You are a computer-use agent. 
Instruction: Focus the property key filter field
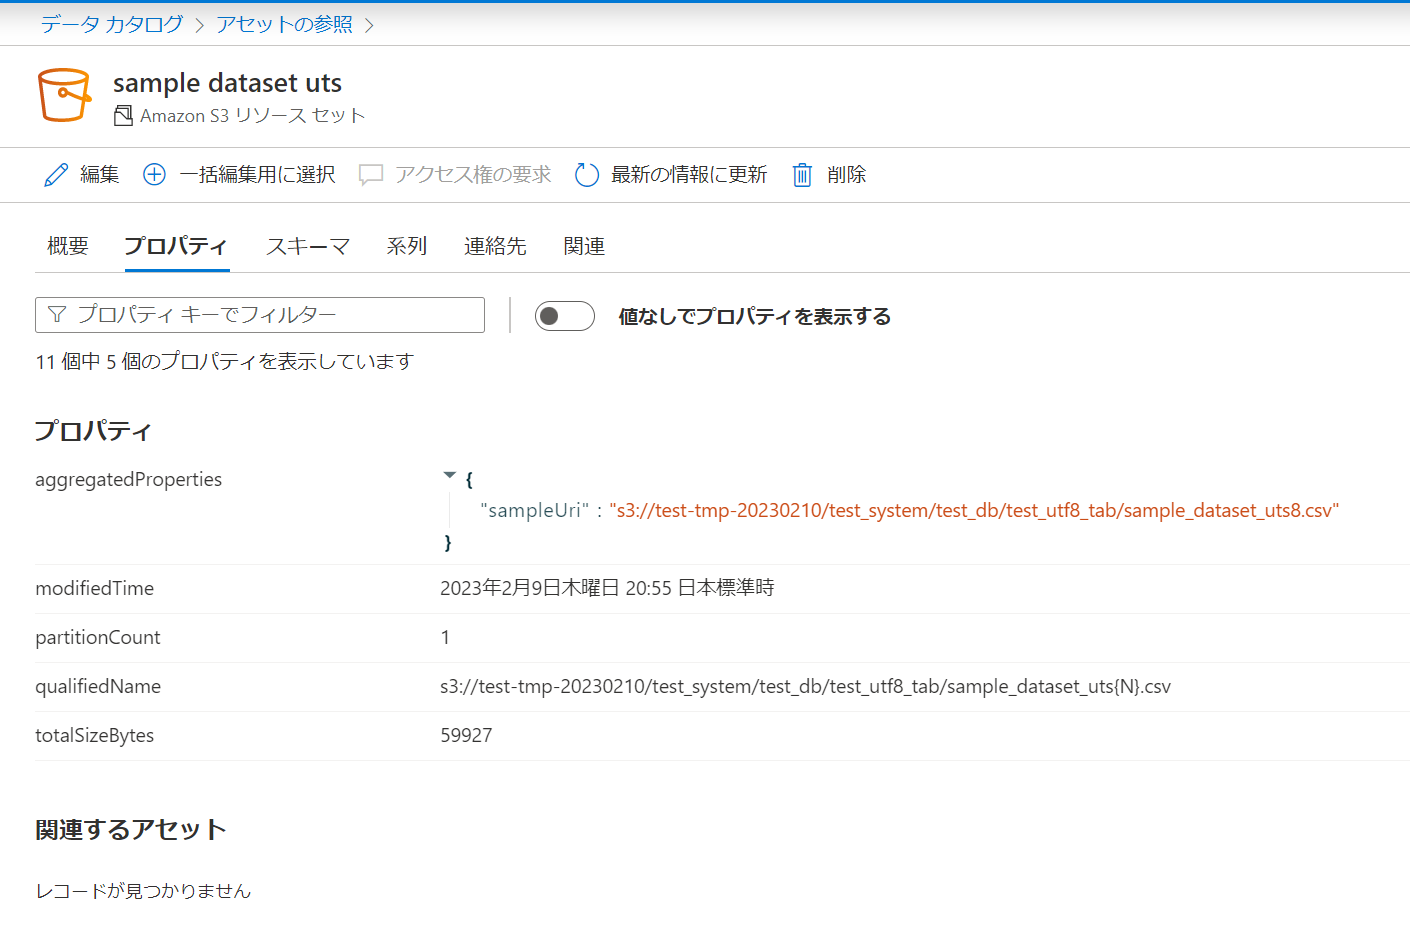coord(260,315)
